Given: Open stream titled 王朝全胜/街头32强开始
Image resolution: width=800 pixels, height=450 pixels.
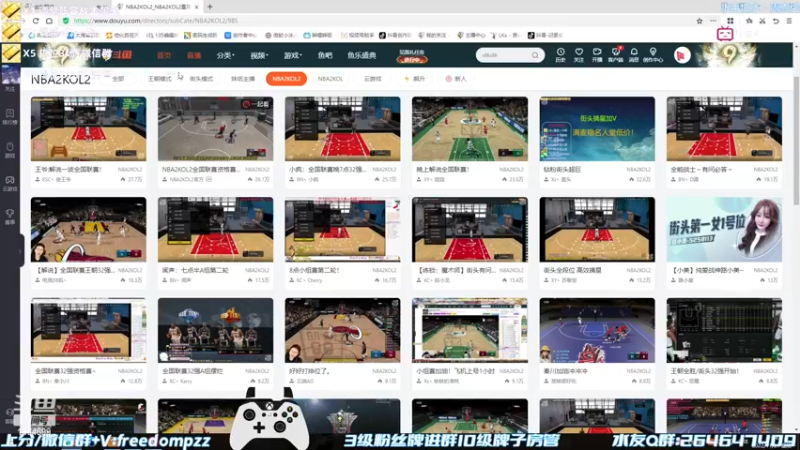Looking at the screenshot, I should 705,371.
